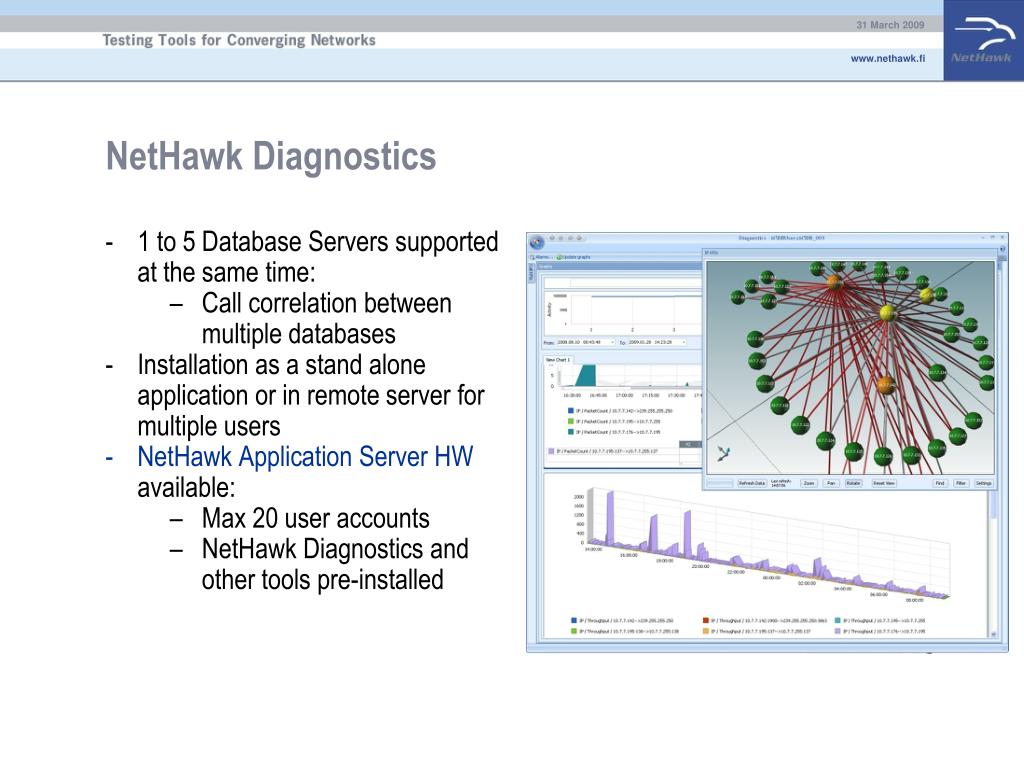The image size is (1024, 768).
Task: Click the Zoom button in IP view
Action: [808, 483]
